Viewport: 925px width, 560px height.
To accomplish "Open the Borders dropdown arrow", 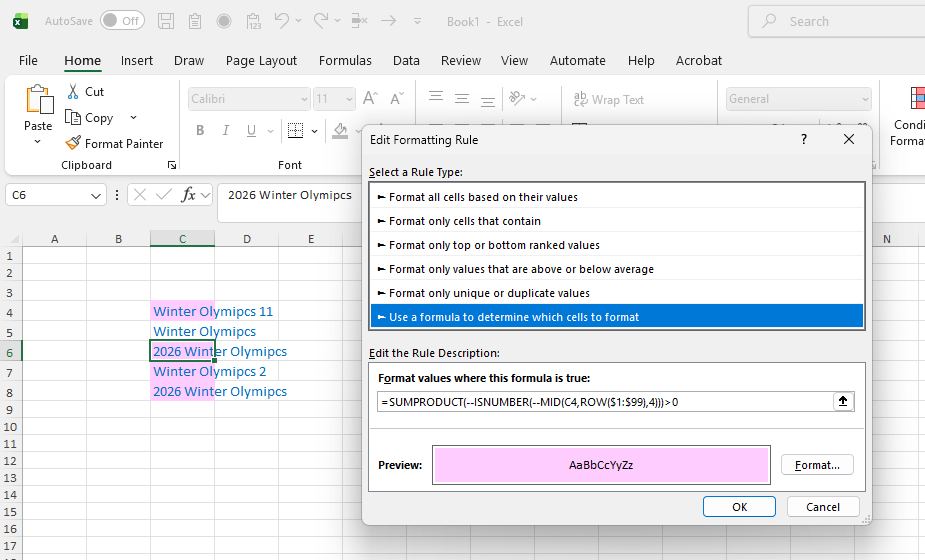I will click(314, 131).
